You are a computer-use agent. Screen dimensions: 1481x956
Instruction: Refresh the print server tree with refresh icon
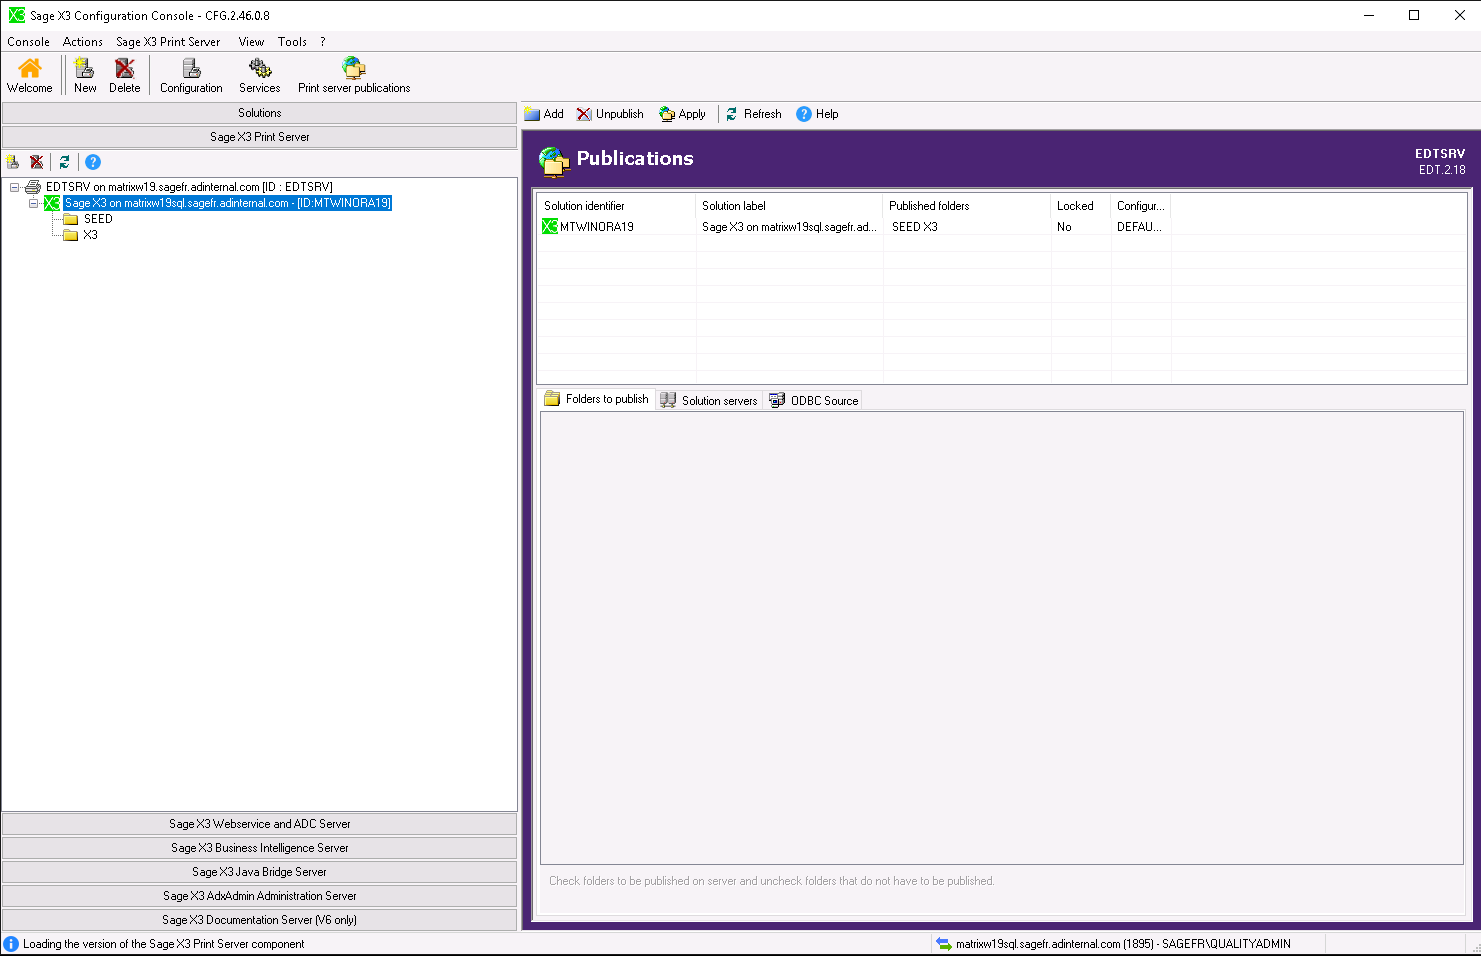(x=64, y=161)
